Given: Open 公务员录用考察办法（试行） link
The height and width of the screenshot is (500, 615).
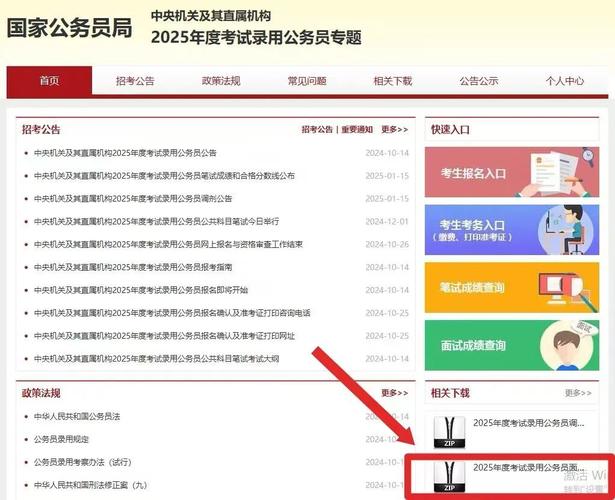Looking at the screenshot, I should 82,462.
